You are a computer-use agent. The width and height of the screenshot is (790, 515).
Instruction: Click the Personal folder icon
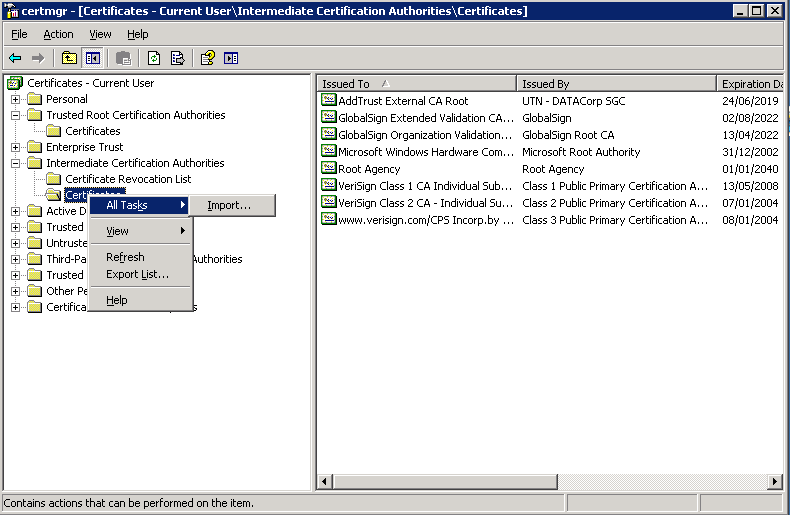coord(35,99)
